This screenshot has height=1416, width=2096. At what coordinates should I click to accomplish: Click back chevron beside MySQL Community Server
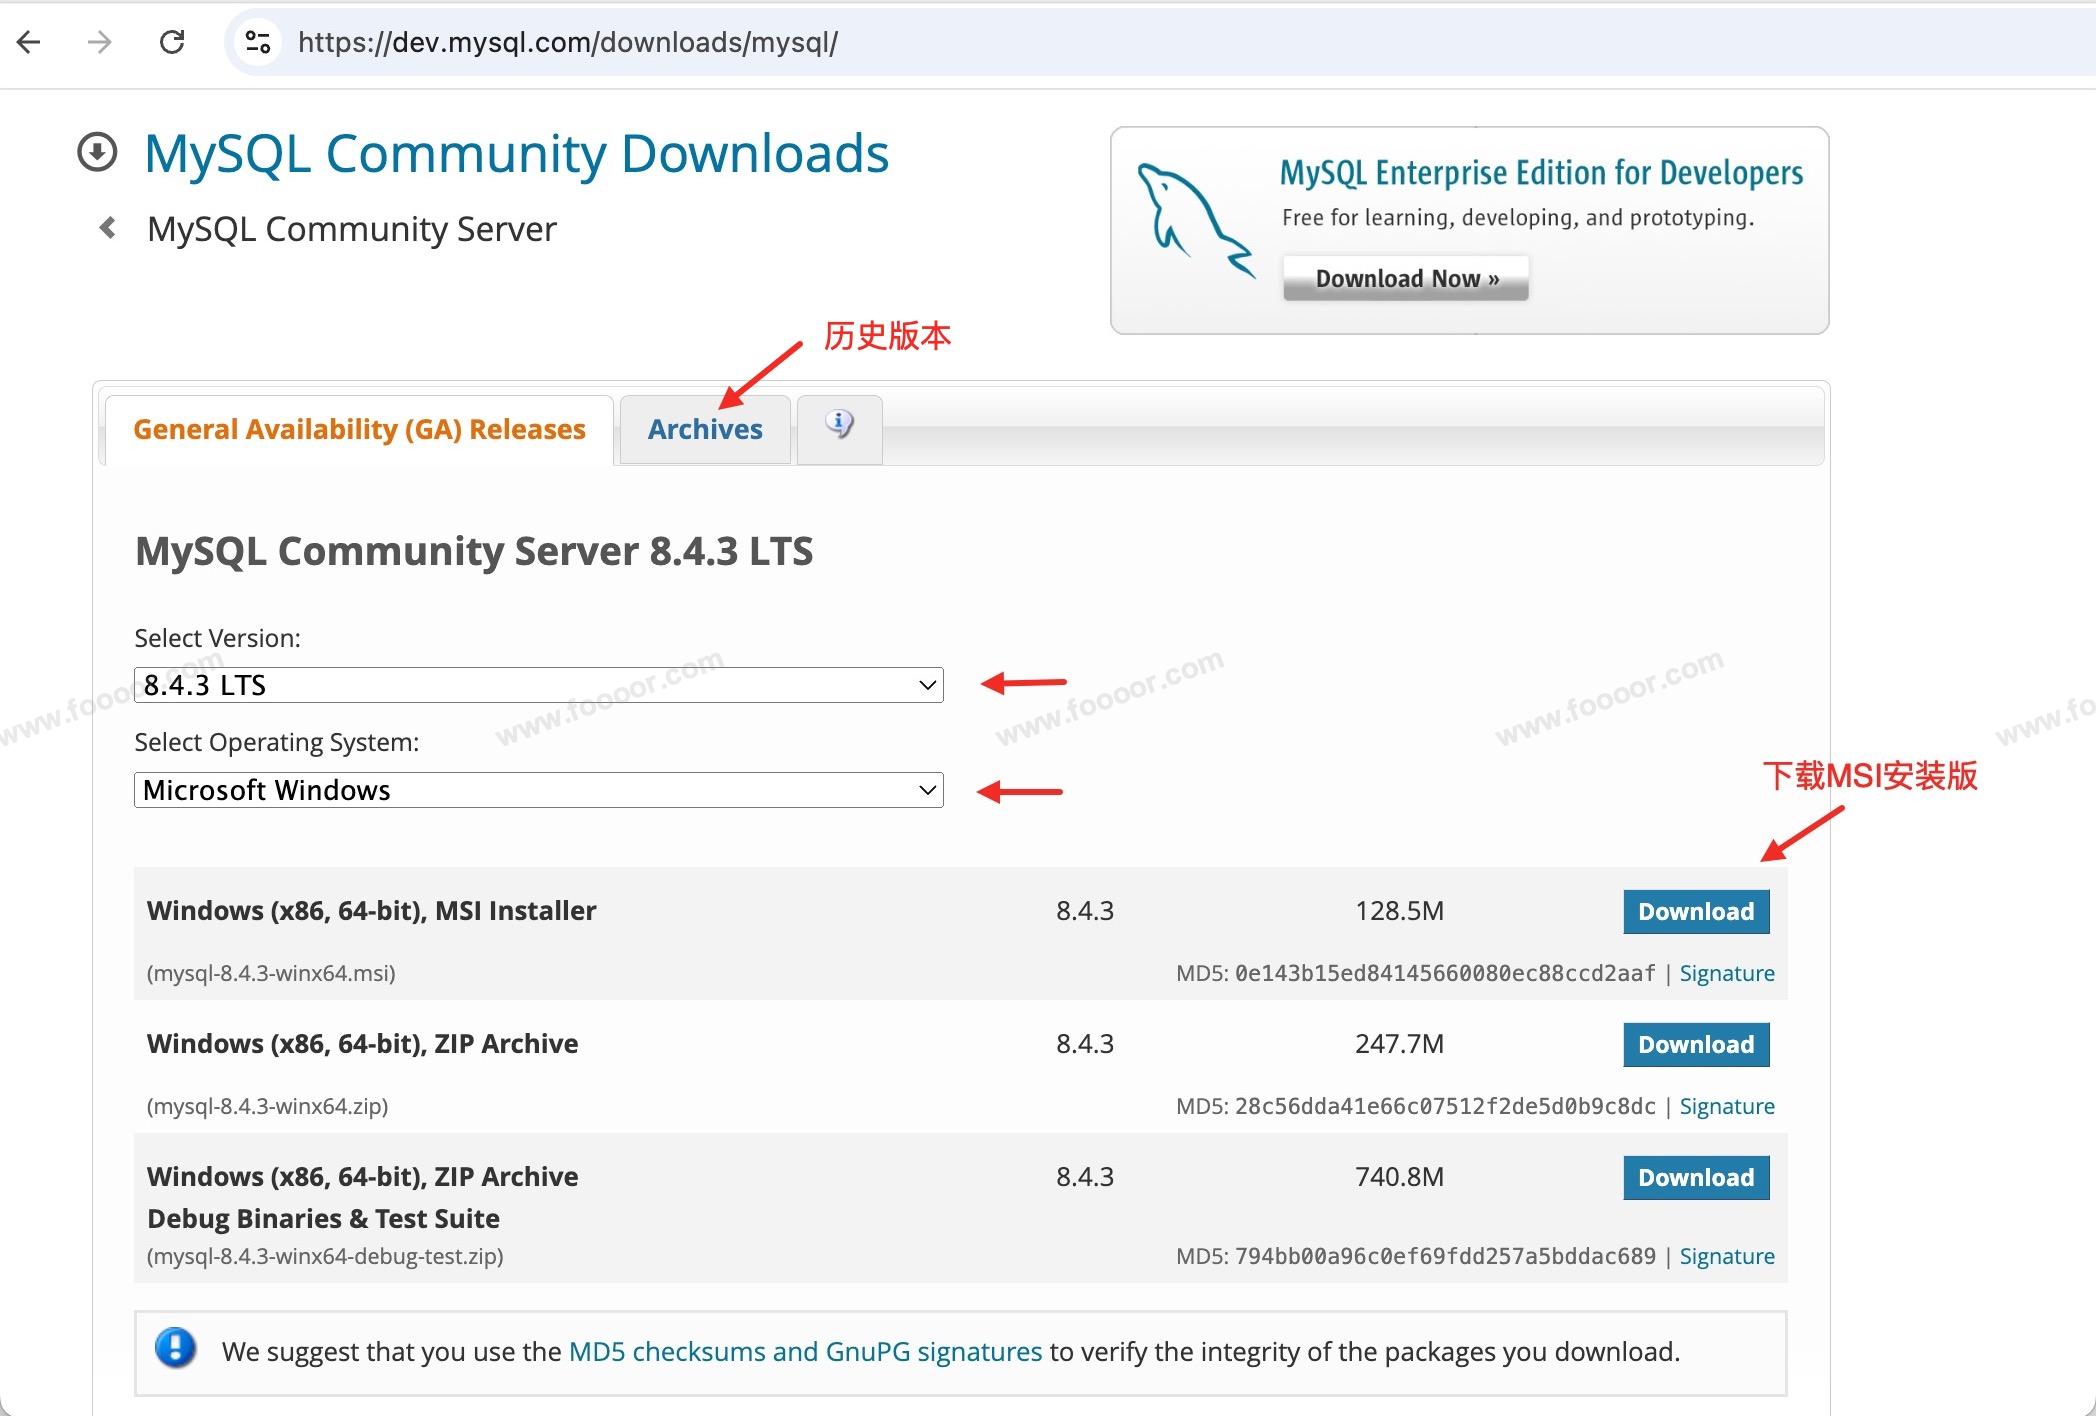click(x=108, y=228)
